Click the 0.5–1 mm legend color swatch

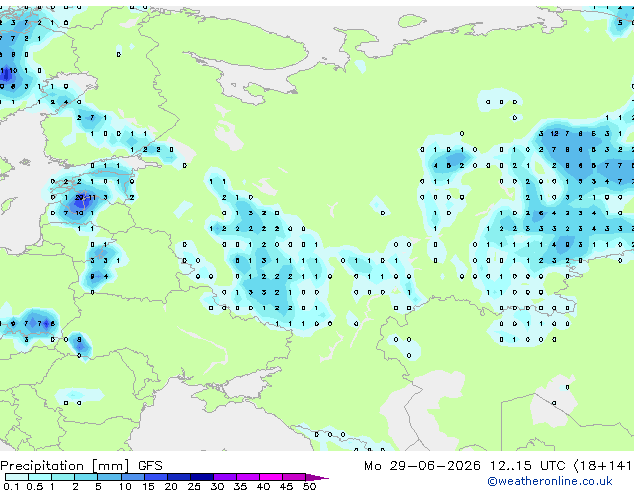[x=40, y=477]
